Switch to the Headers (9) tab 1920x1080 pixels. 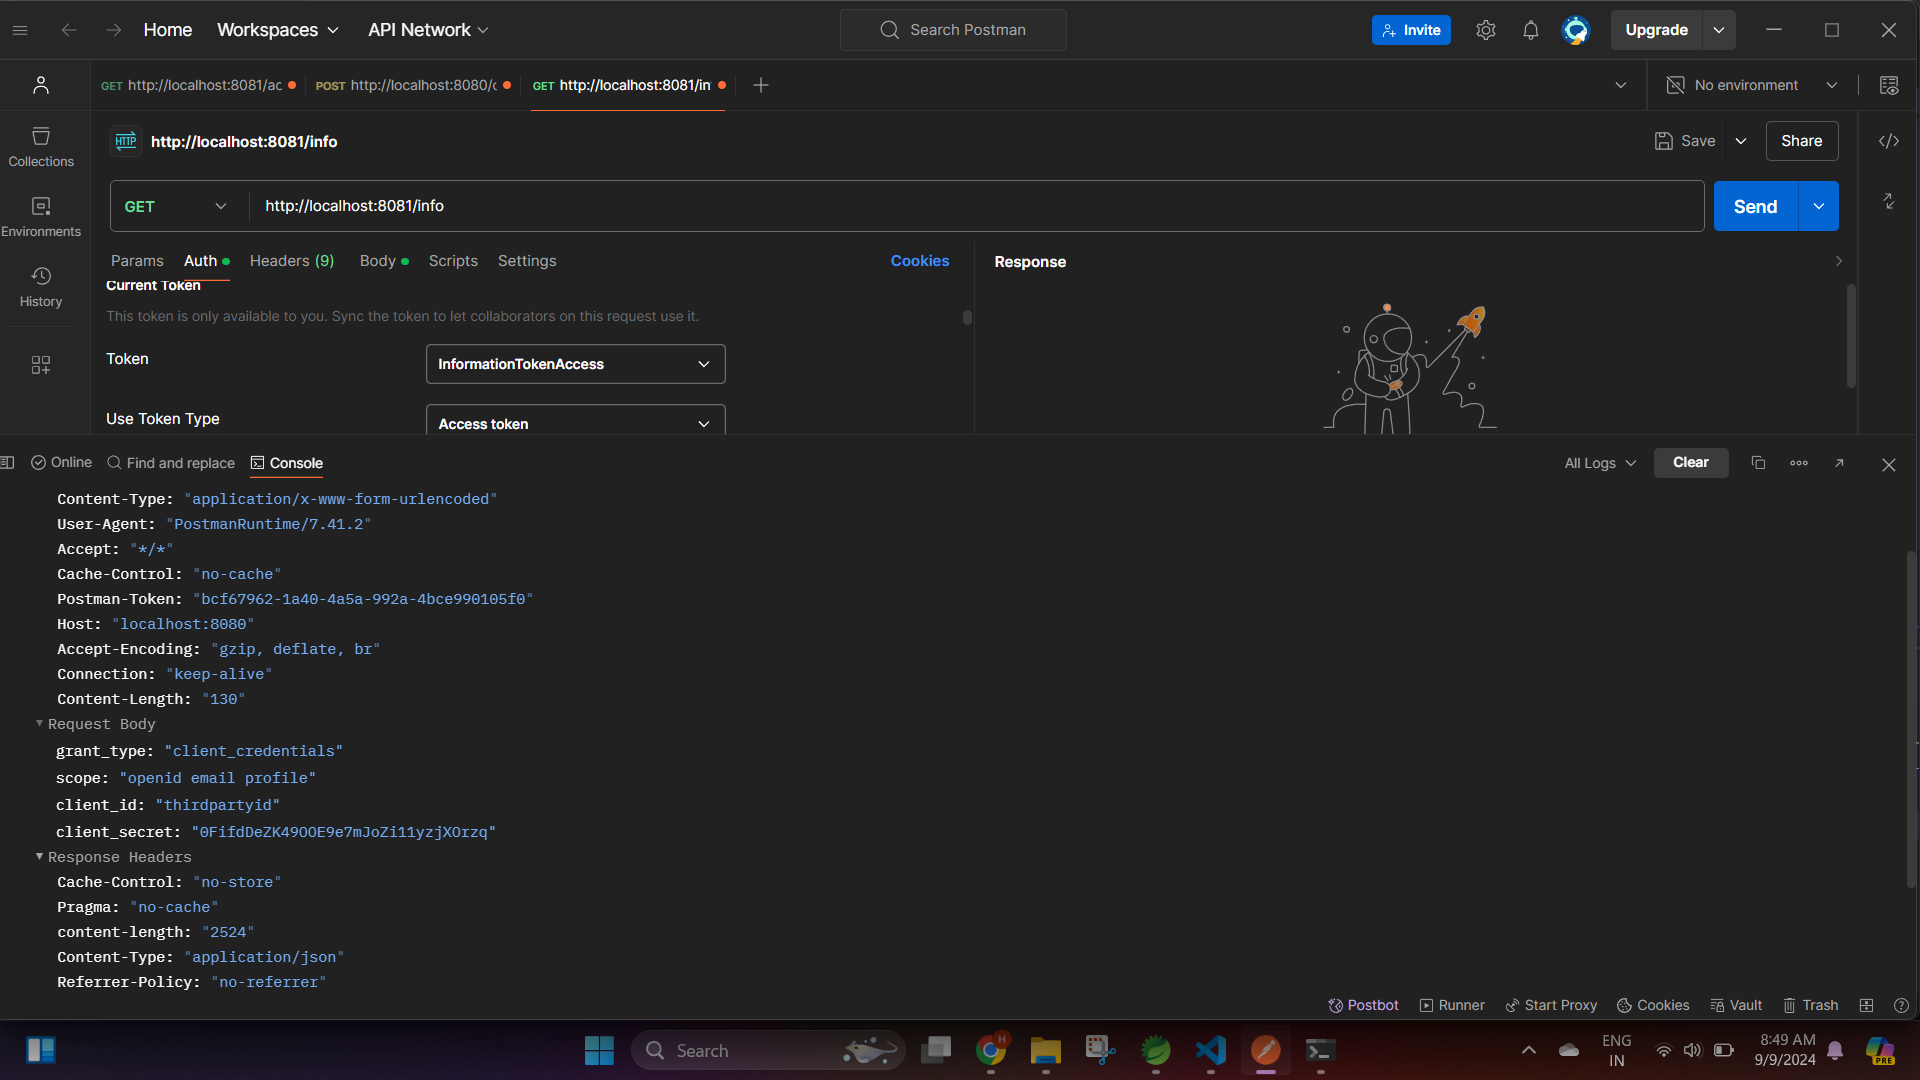pos(292,261)
